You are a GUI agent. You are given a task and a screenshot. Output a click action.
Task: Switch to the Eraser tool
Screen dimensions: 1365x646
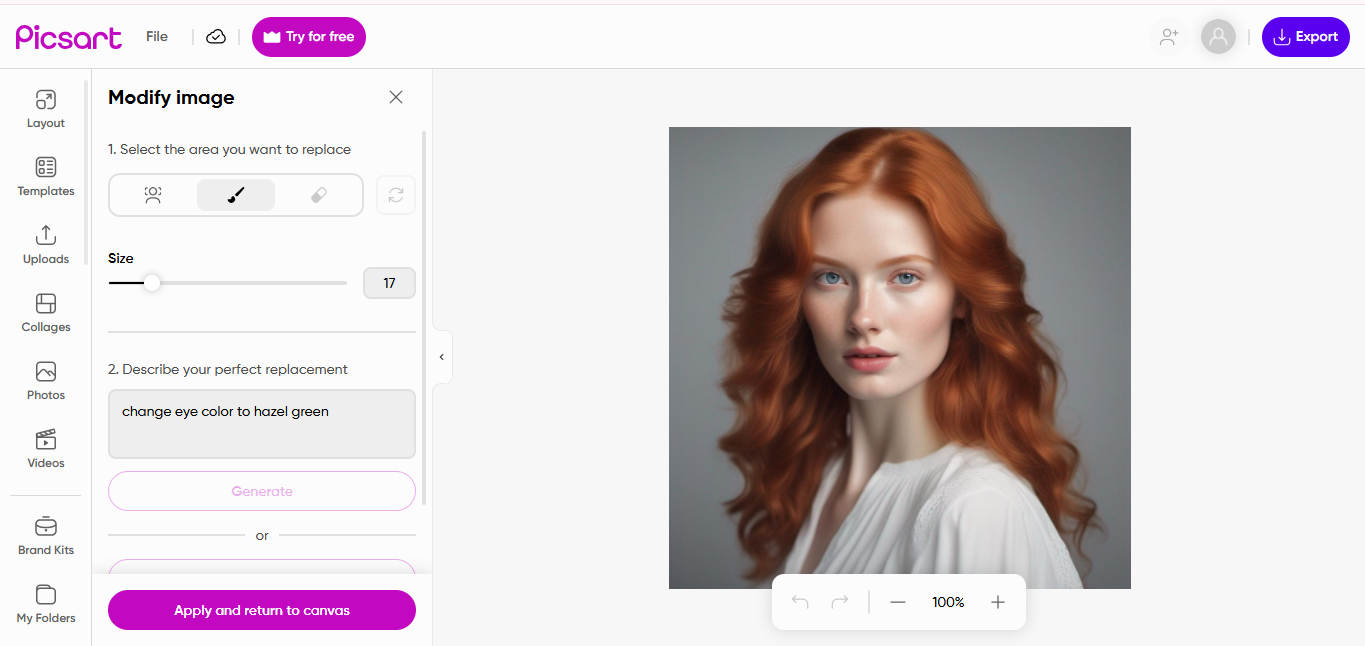tap(319, 194)
